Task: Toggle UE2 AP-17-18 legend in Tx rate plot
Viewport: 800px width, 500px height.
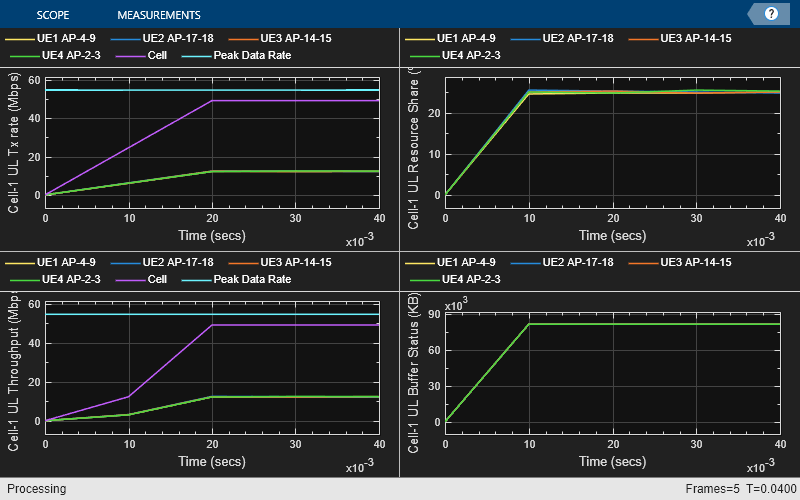Action: pos(162,38)
